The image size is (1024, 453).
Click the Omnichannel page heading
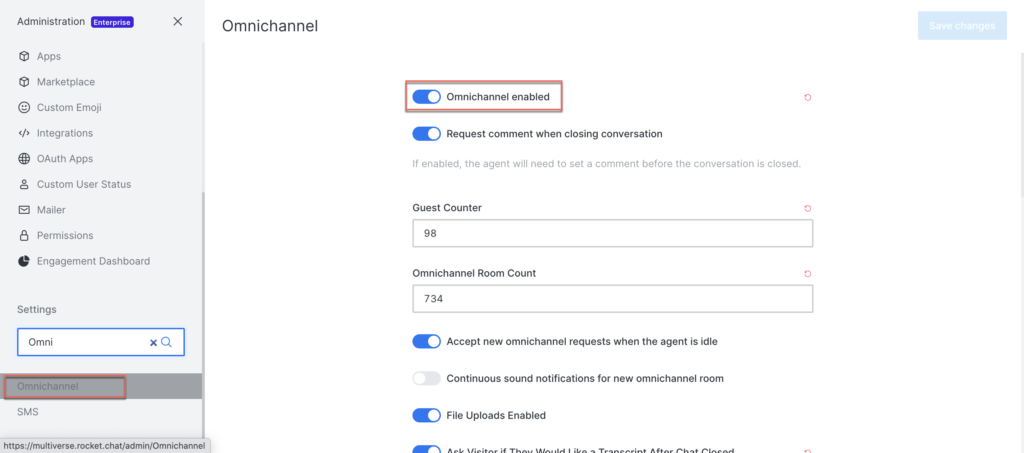point(270,26)
